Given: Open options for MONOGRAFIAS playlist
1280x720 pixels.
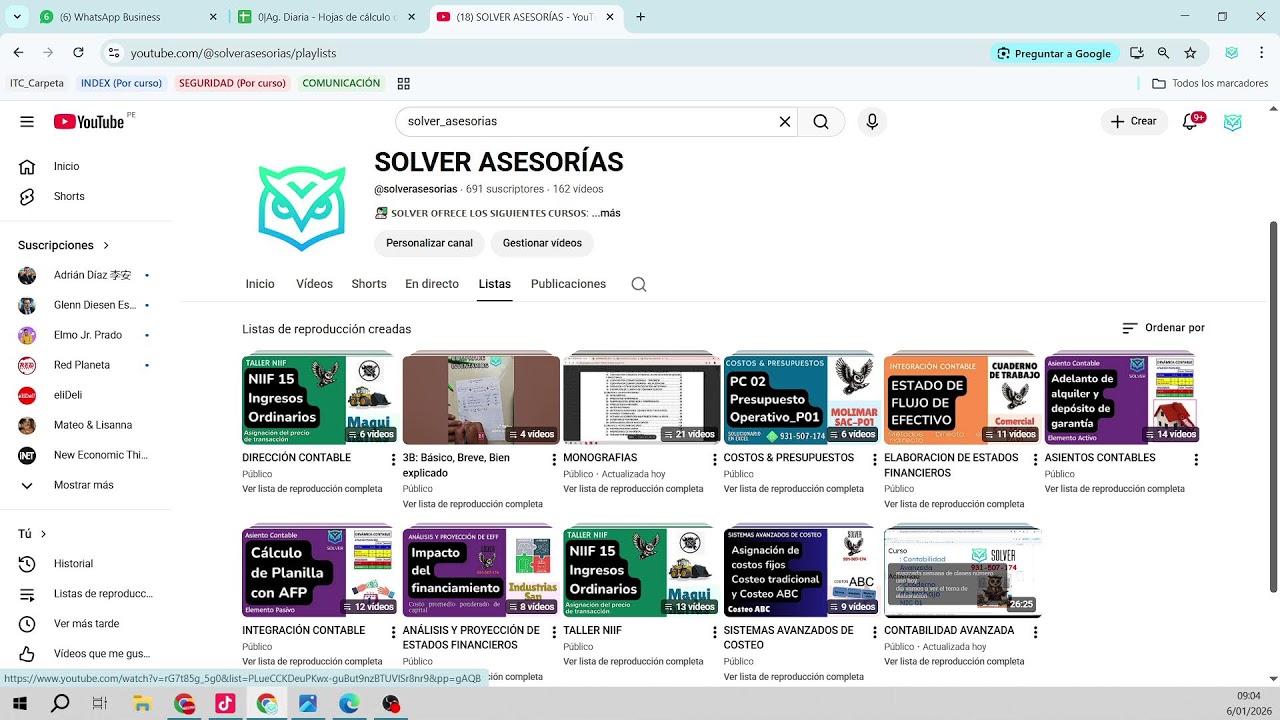Looking at the screenshot, I should click(714, 460).
